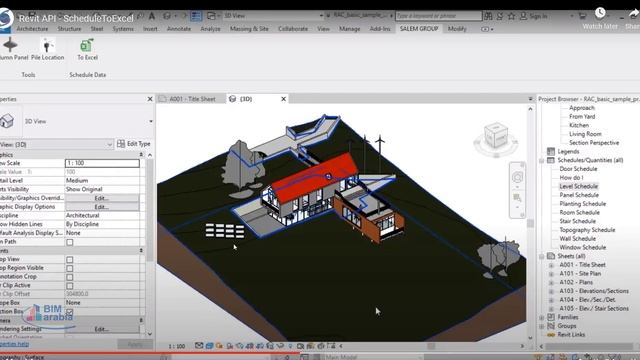
Task: Switch to the Collaborate ribbon tab
Action: 293,29
